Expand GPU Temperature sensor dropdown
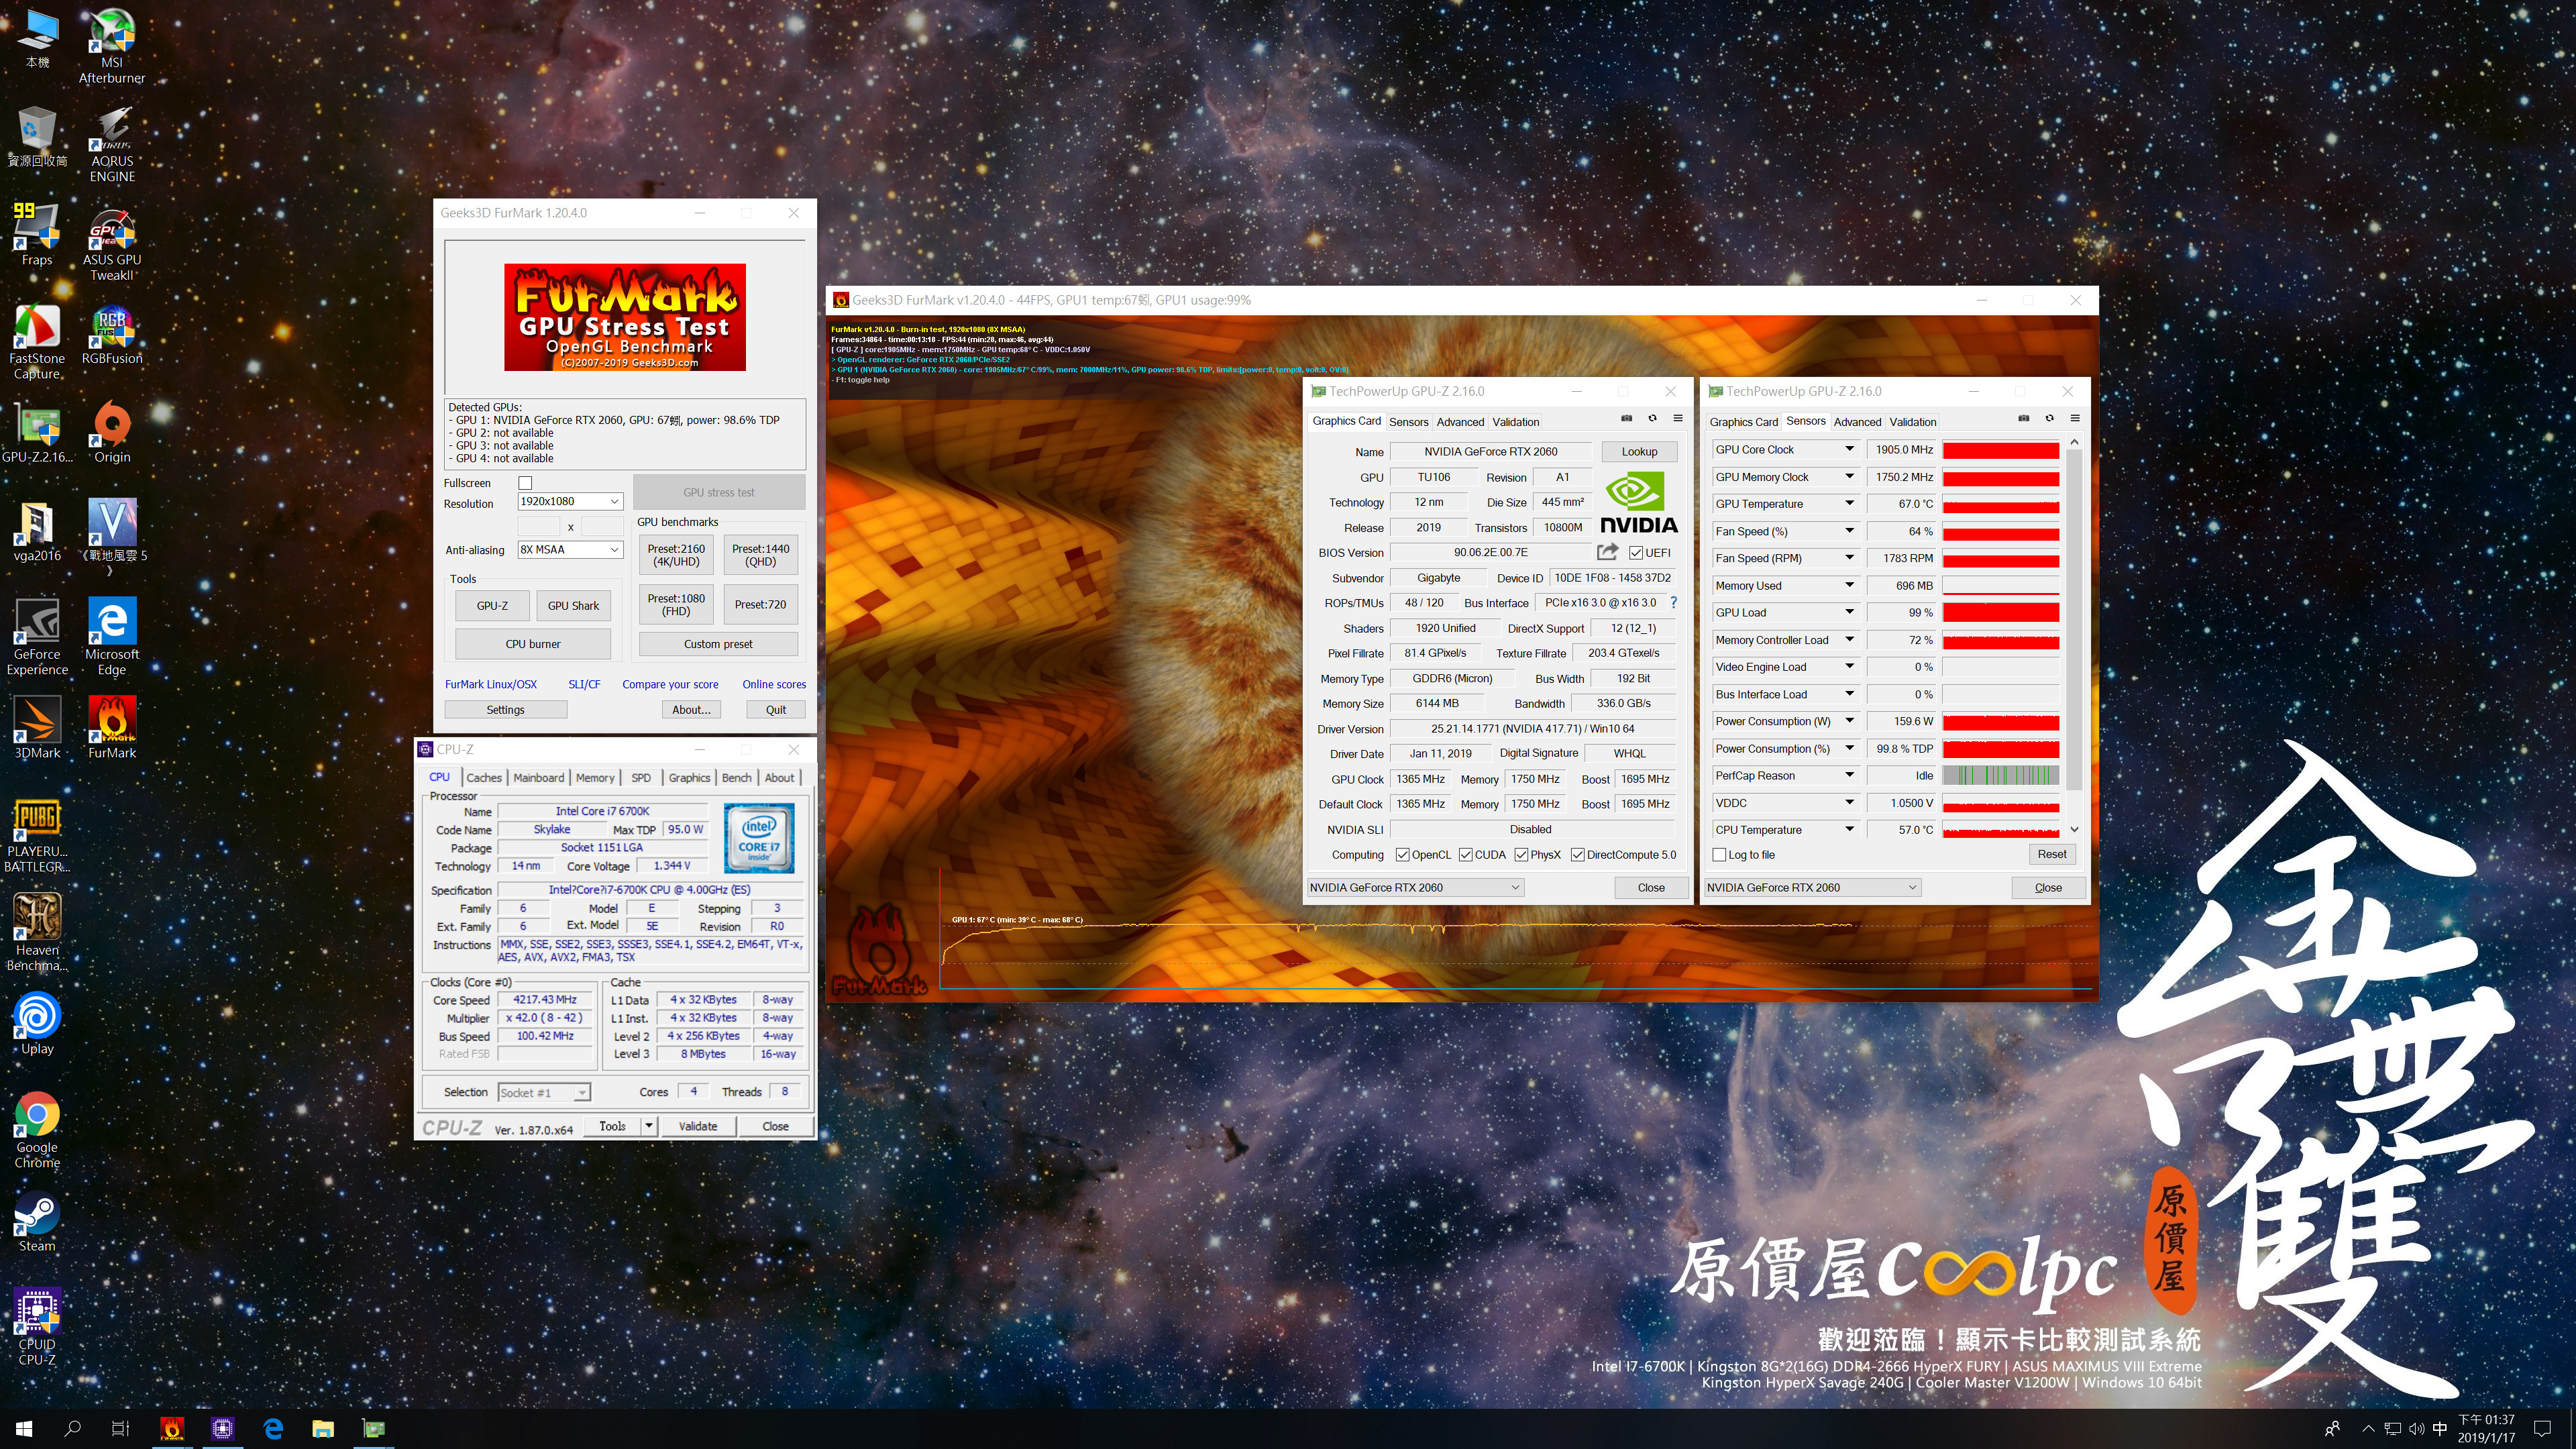This screenshot has height=1449, width=2576. [1849, 504]
